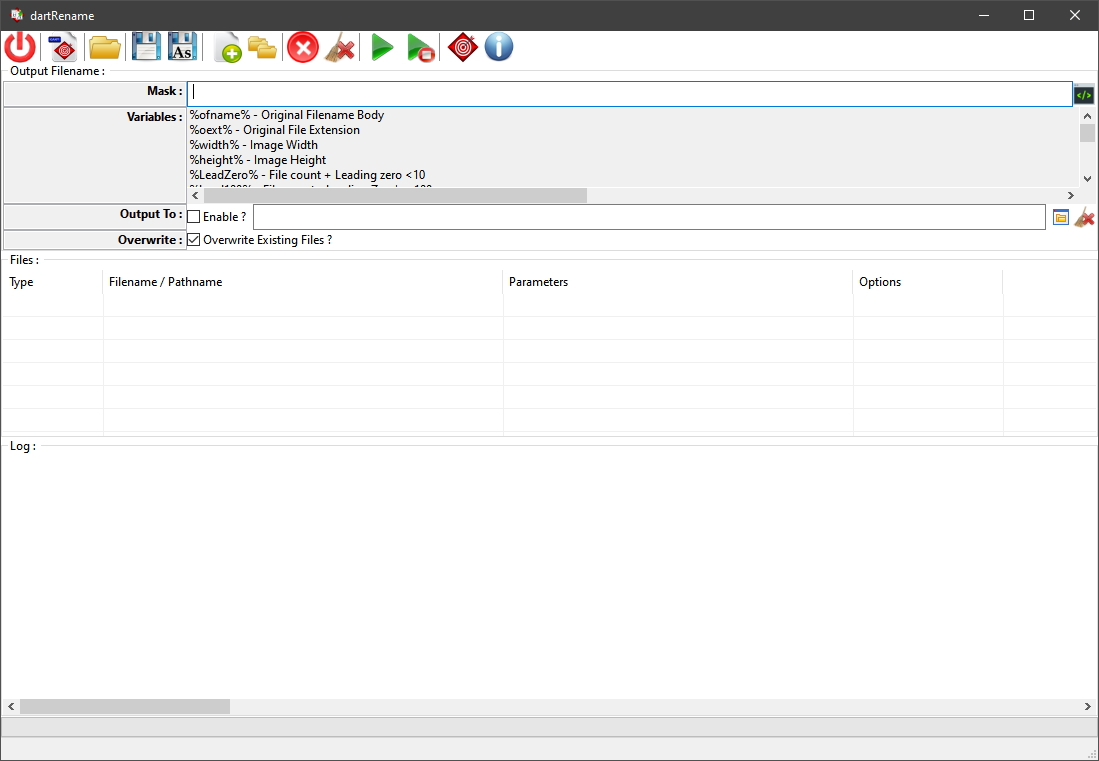Close the dartRename window
The height and width of the screenshot is (761, 1099).
(1074, 15)
